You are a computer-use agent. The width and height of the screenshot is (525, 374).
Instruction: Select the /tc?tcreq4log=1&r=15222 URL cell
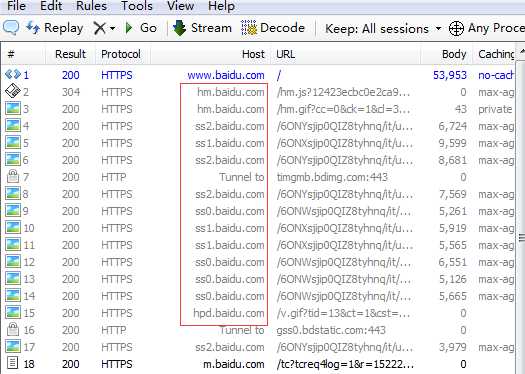[345, 364]
